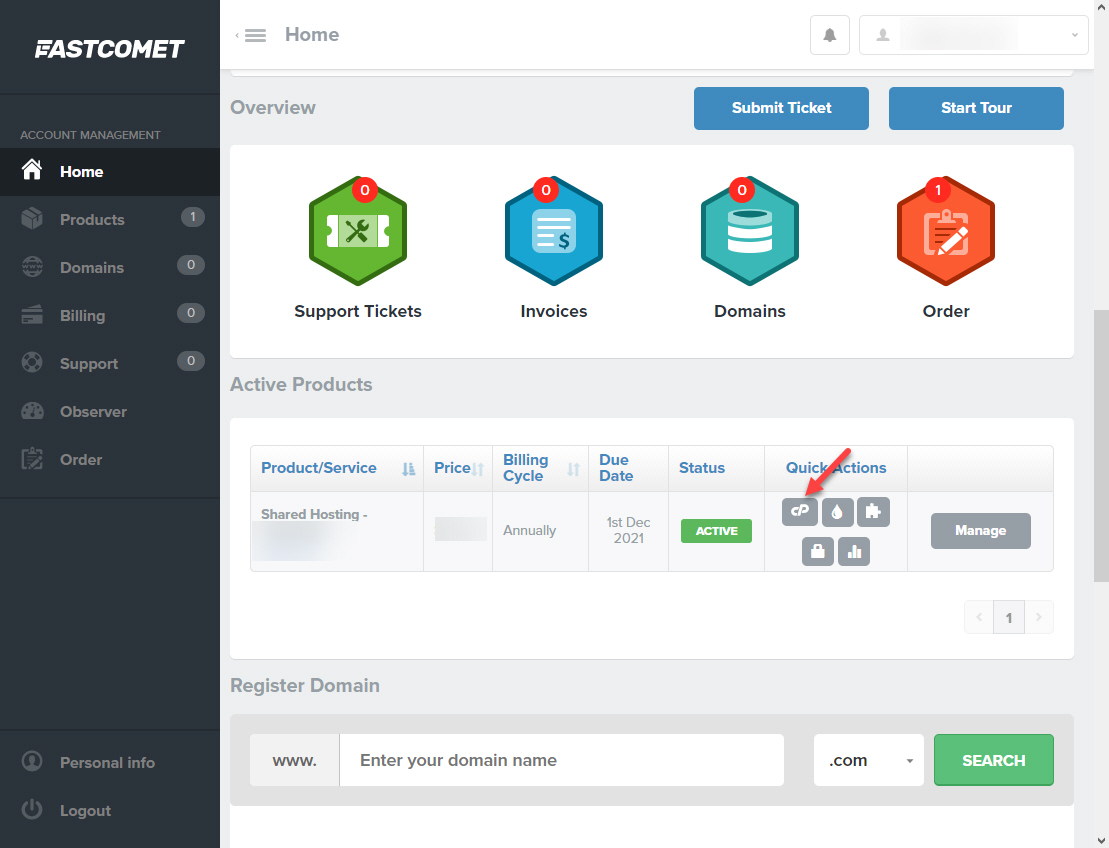Click the ACTIVE status badge
The width and height of the screenshot is (1109, 848).
click(716, 531)
